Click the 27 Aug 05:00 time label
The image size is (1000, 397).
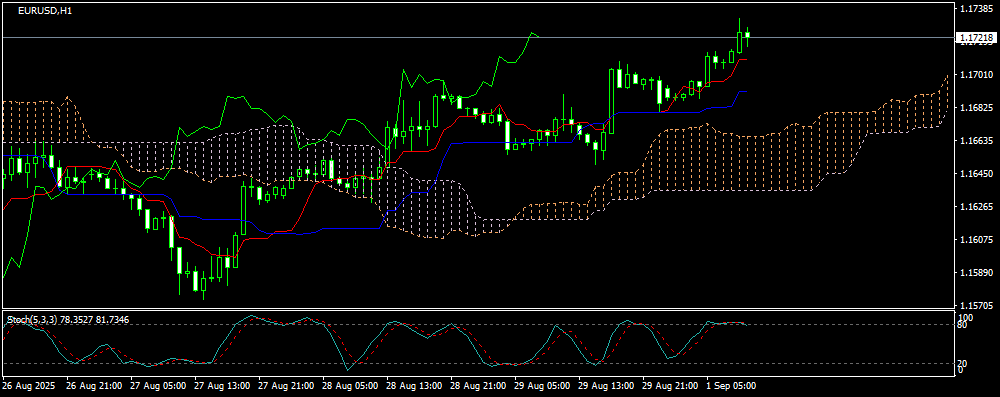click(x=158, y=386)
